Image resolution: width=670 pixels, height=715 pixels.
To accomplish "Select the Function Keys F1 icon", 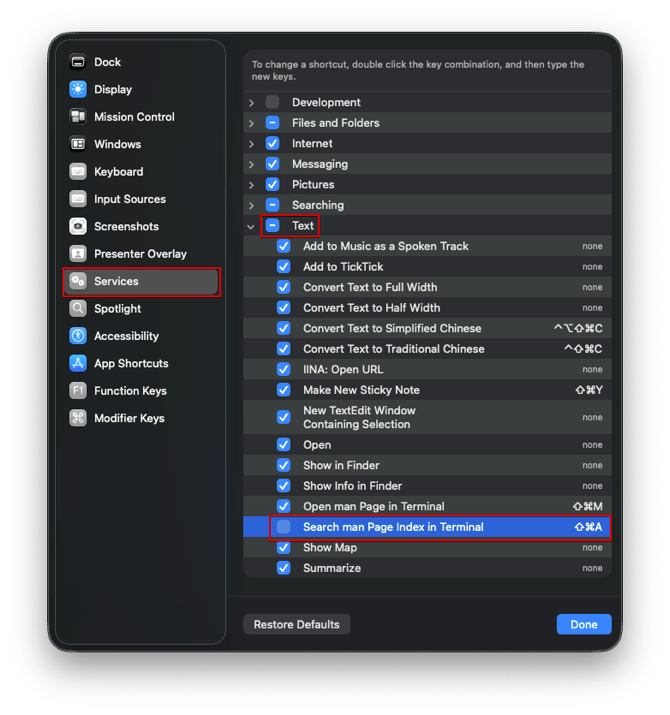I will (x=78, y=391).
